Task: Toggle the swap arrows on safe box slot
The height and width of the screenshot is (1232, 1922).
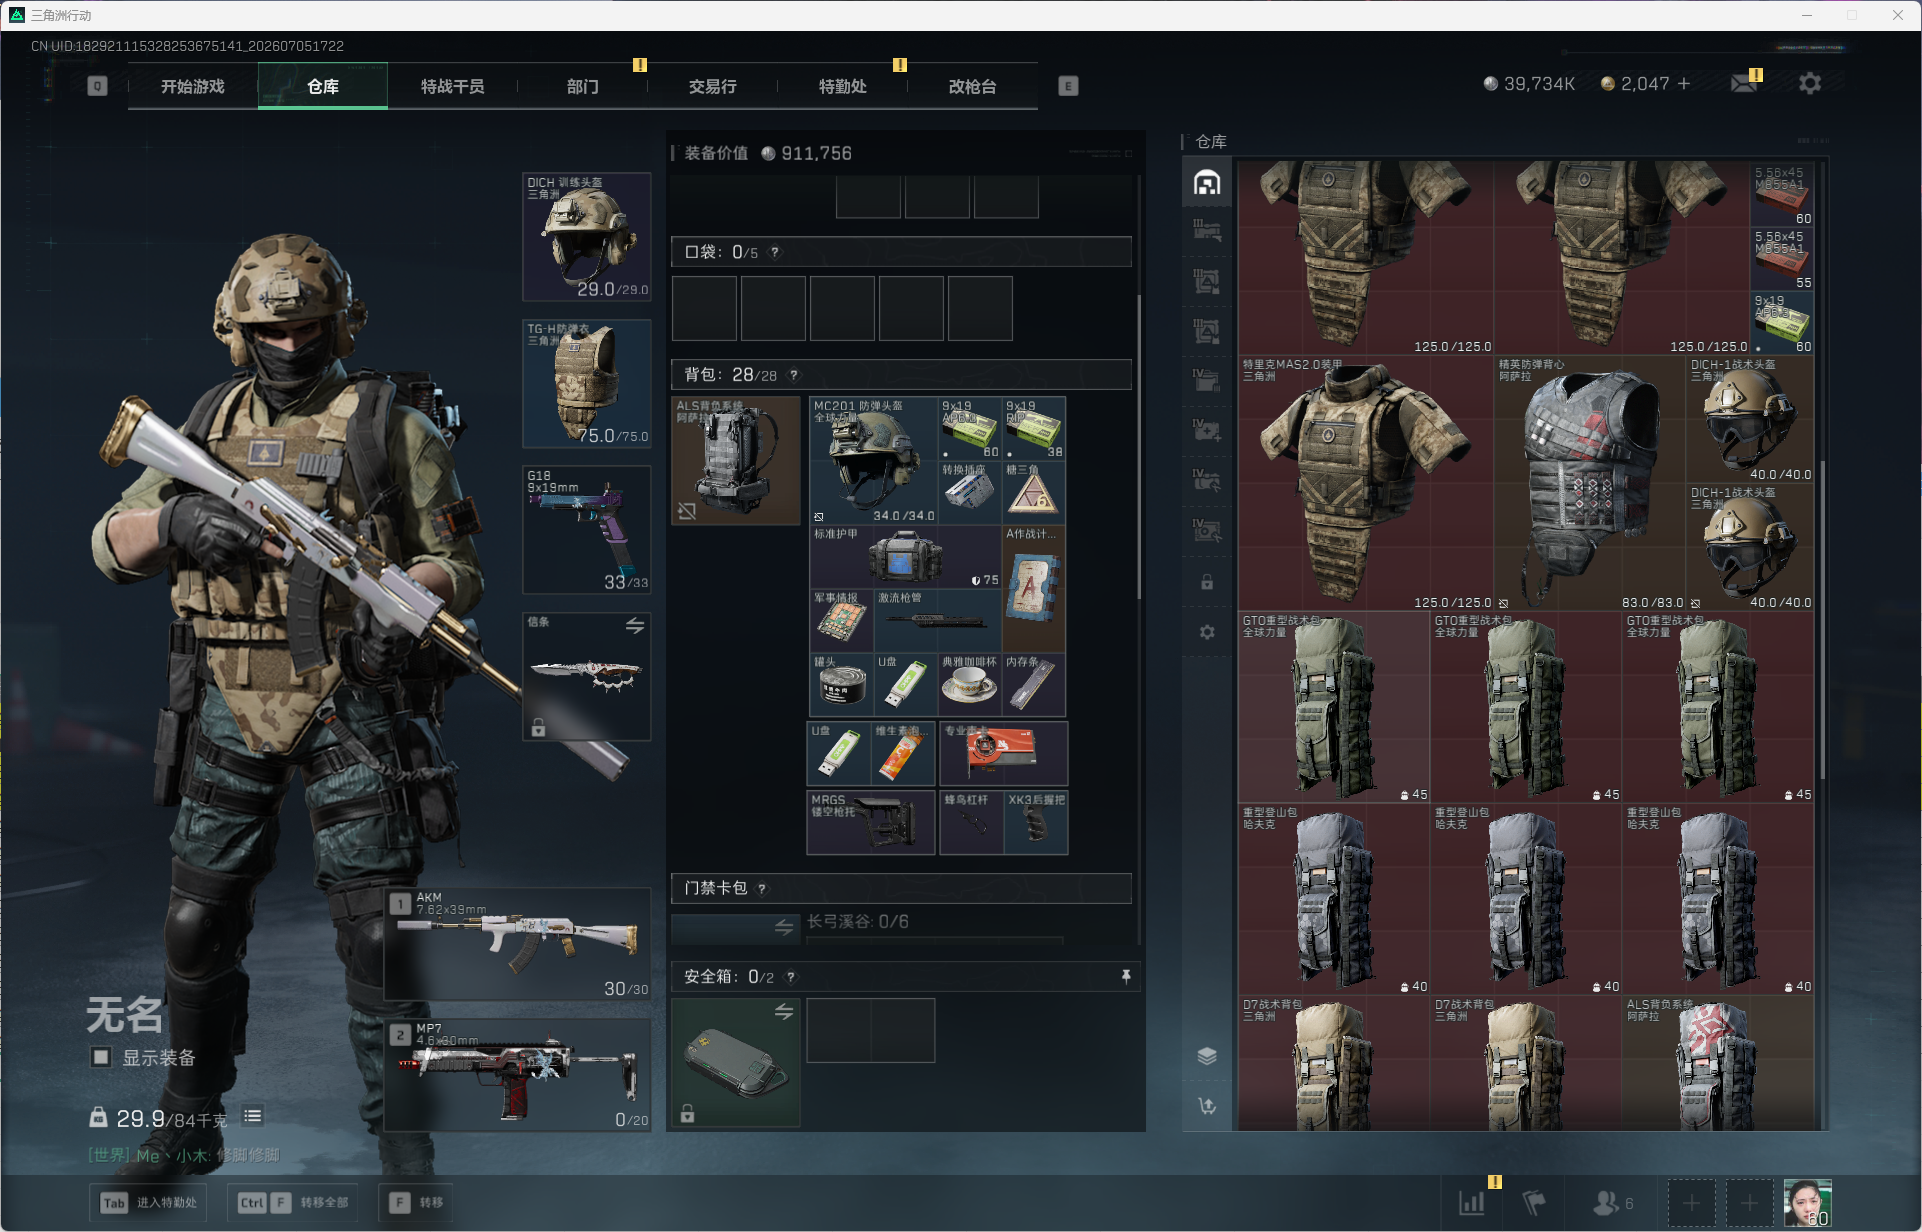Action: (784, 1011)
